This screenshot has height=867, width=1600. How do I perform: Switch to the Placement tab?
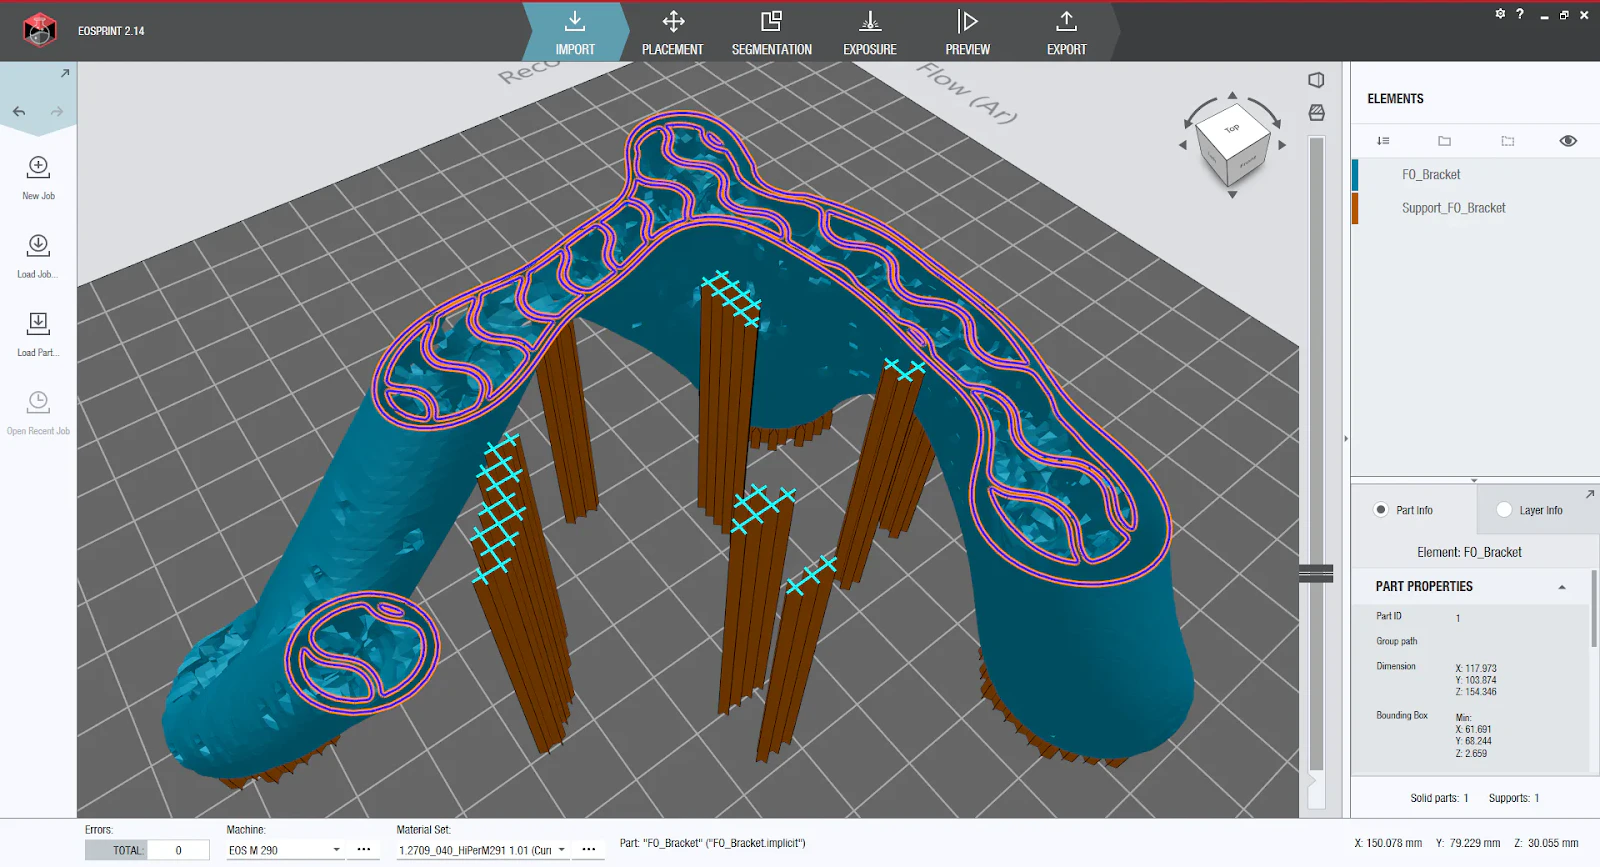tap(672, 33)
